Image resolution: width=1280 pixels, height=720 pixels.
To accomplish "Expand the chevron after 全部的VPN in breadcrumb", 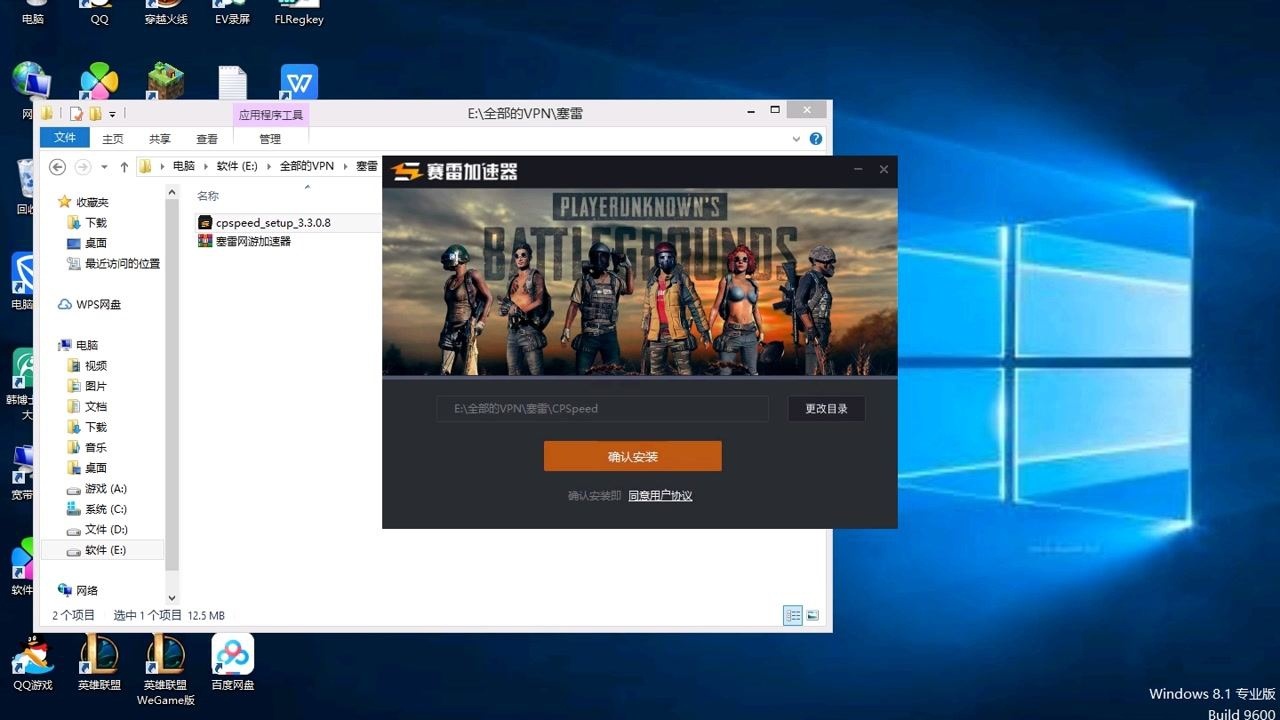I will [x=345, y=166].
